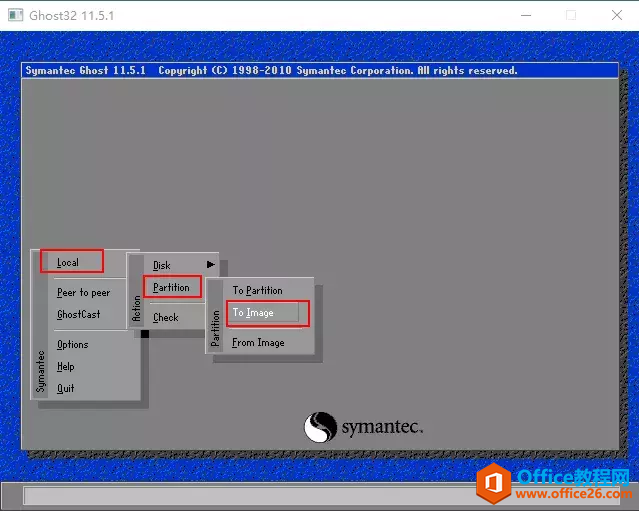Close the Ghost32 11.5.1 window

point(617,15)
